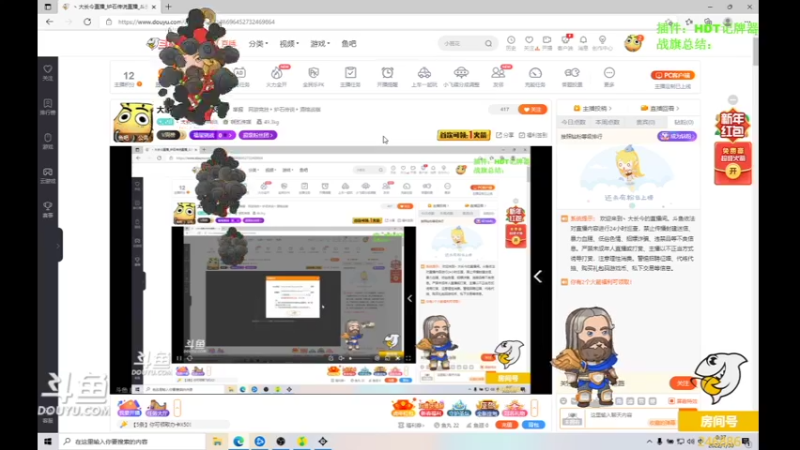Open a new browser tab with plus

pos(168,7)
